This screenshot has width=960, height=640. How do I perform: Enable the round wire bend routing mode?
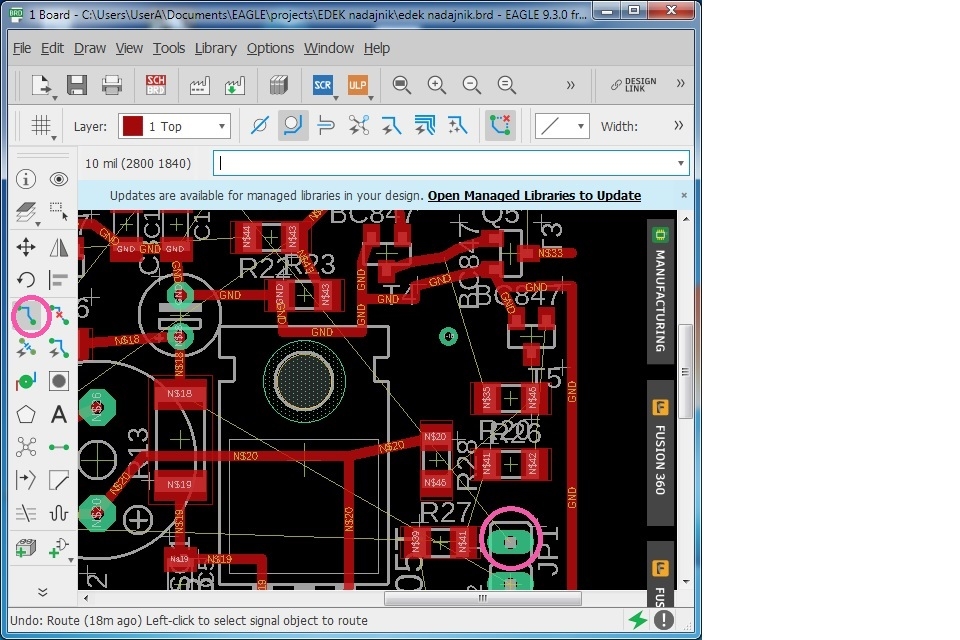tap(292, 126)
